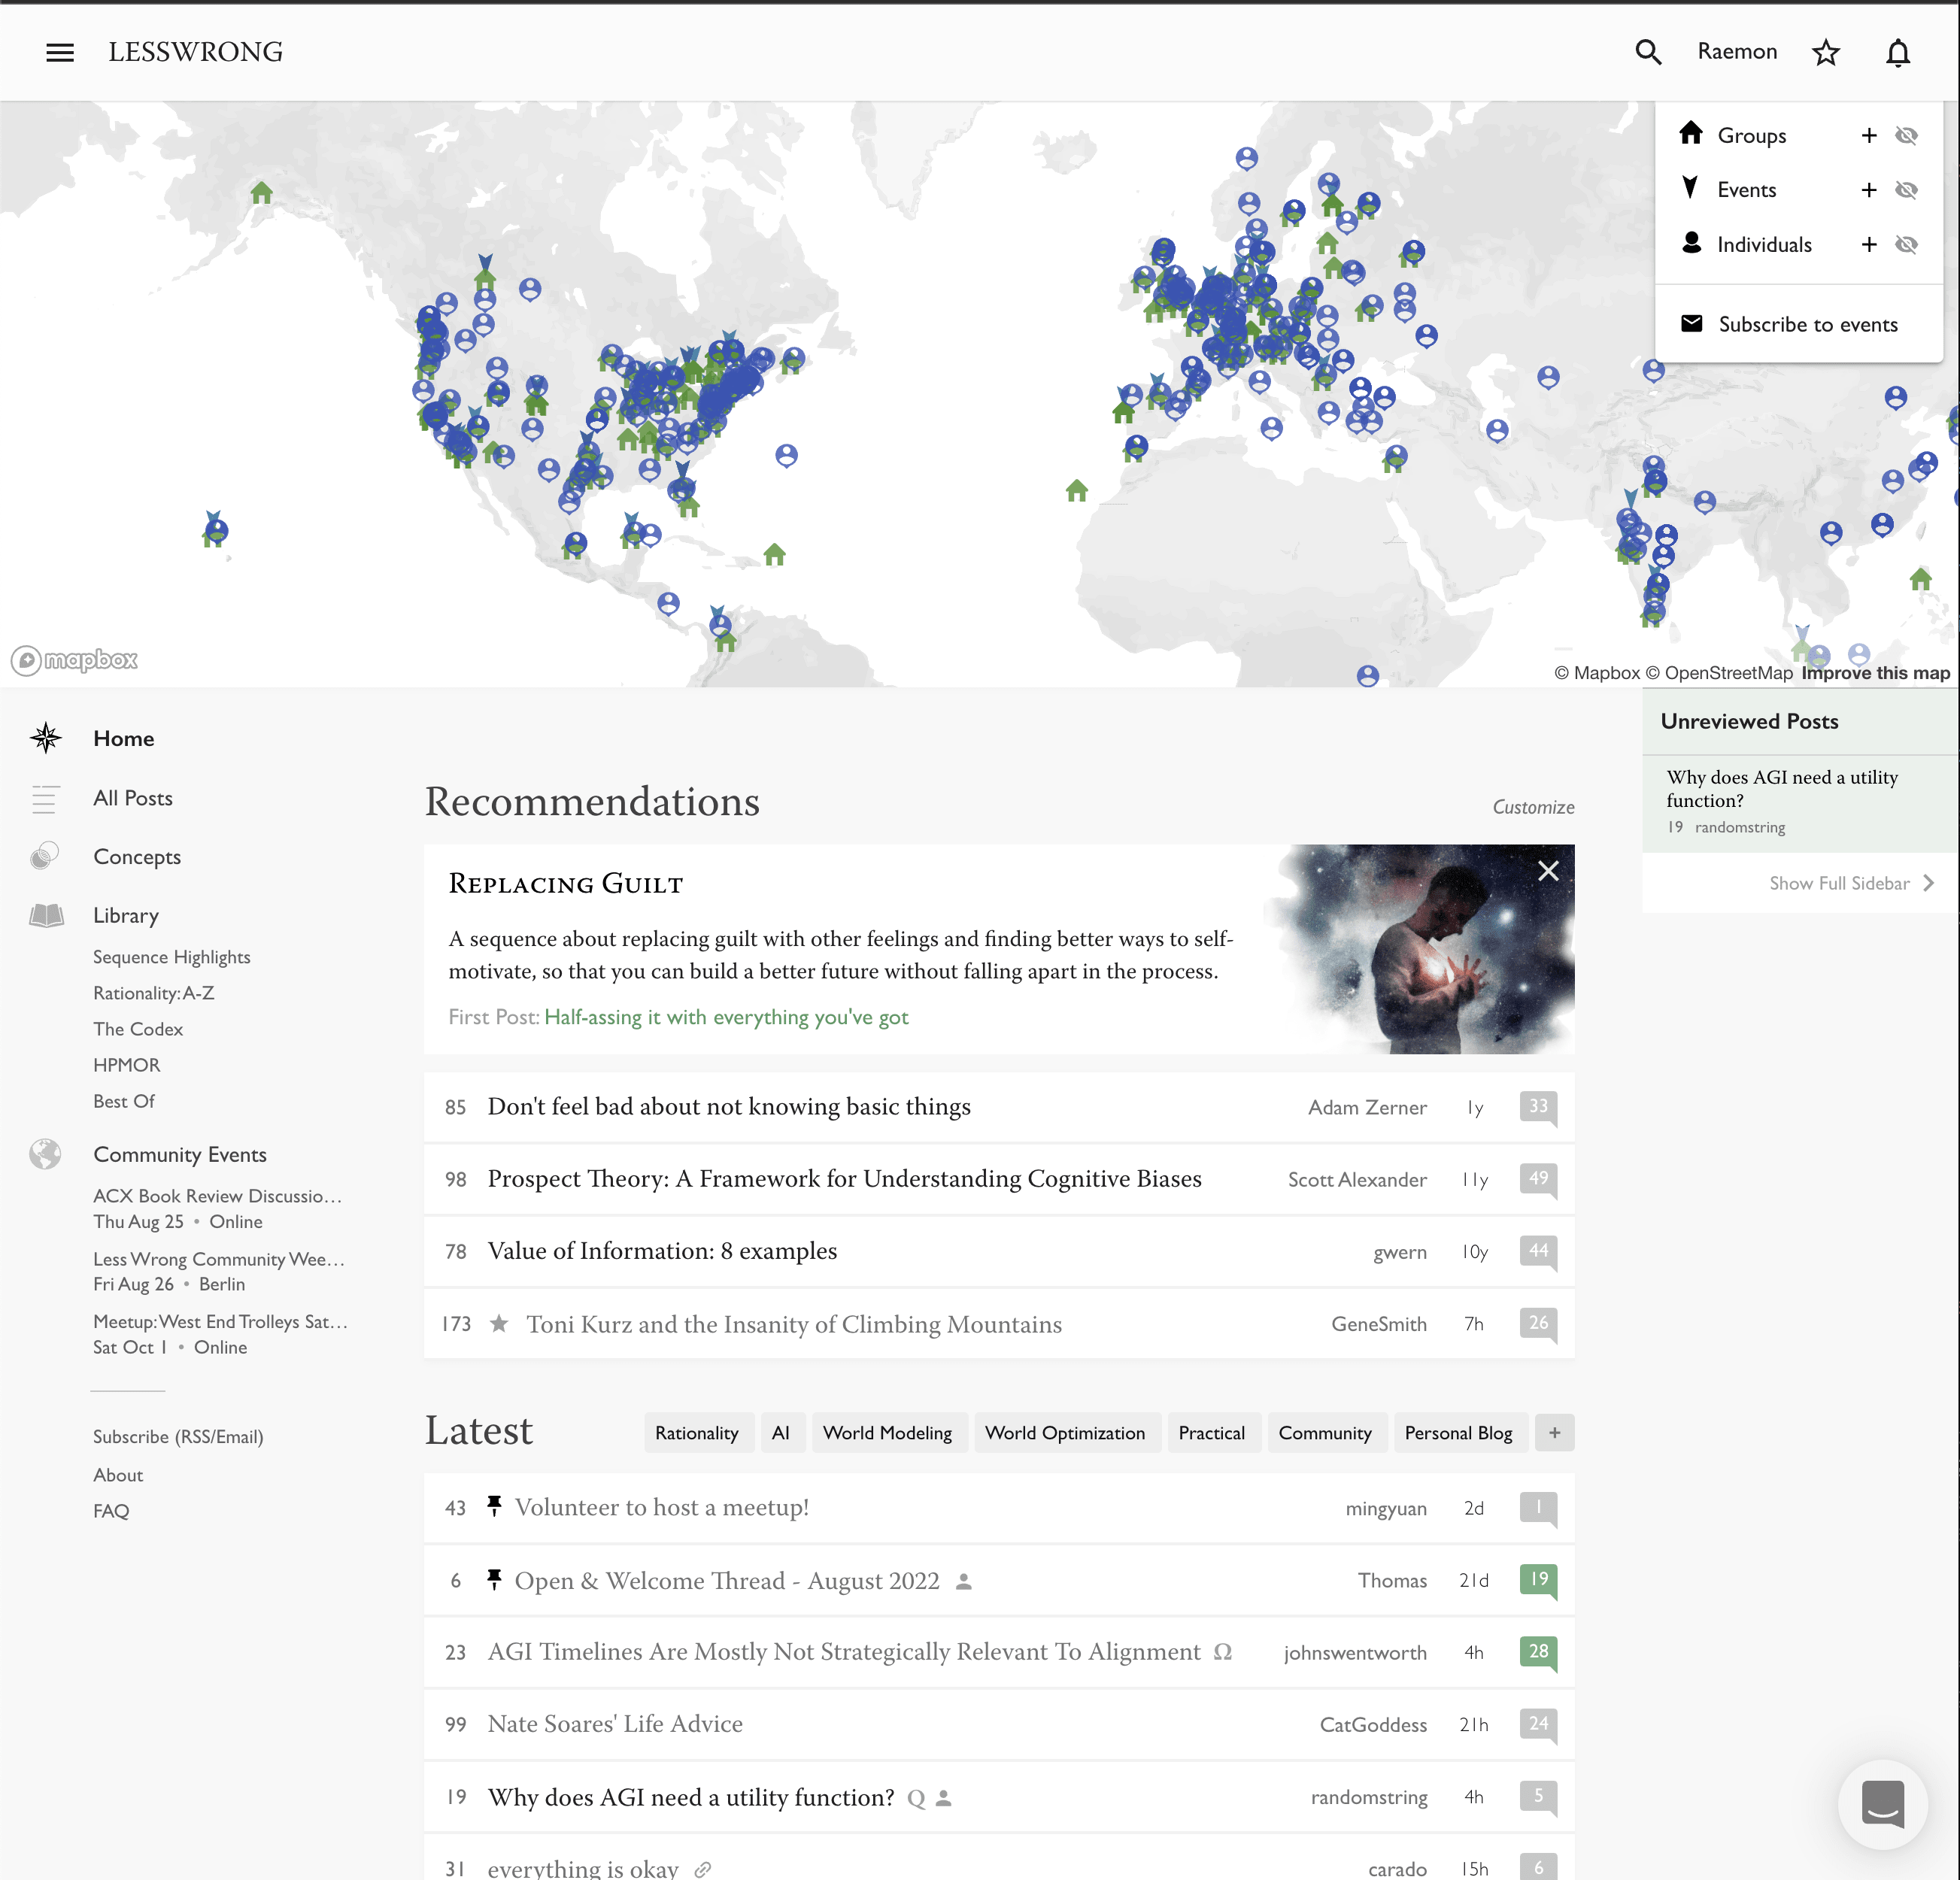Open the notifications bell

pyautogui.click(x=1898, y=52)
